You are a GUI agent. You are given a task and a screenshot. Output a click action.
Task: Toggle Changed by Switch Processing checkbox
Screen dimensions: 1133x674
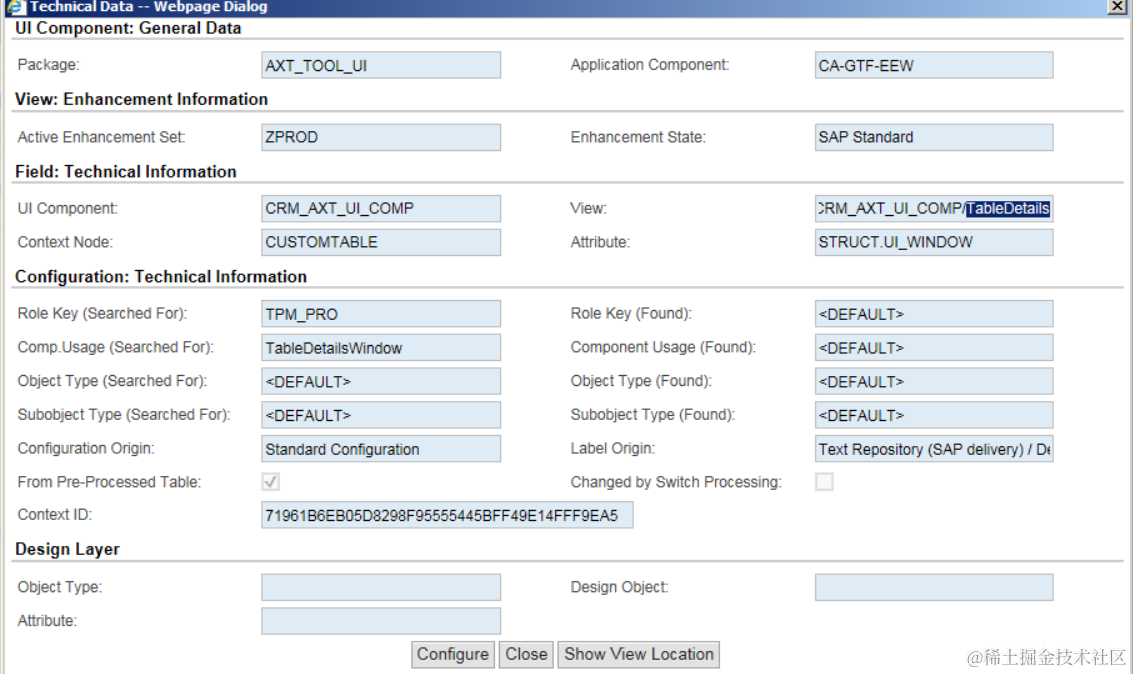tap(824, 482)
